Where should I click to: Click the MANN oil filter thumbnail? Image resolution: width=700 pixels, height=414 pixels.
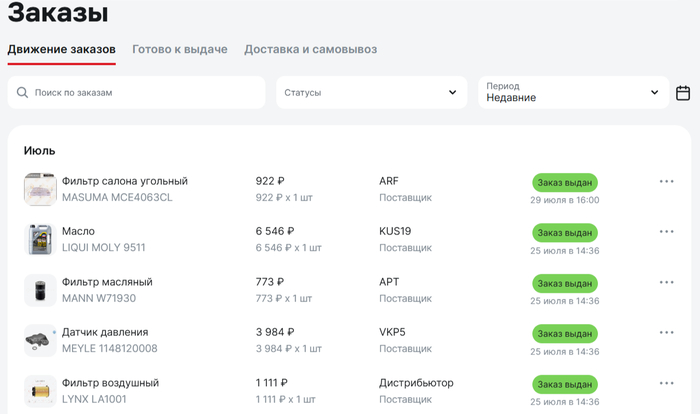(x=40, y=290)
